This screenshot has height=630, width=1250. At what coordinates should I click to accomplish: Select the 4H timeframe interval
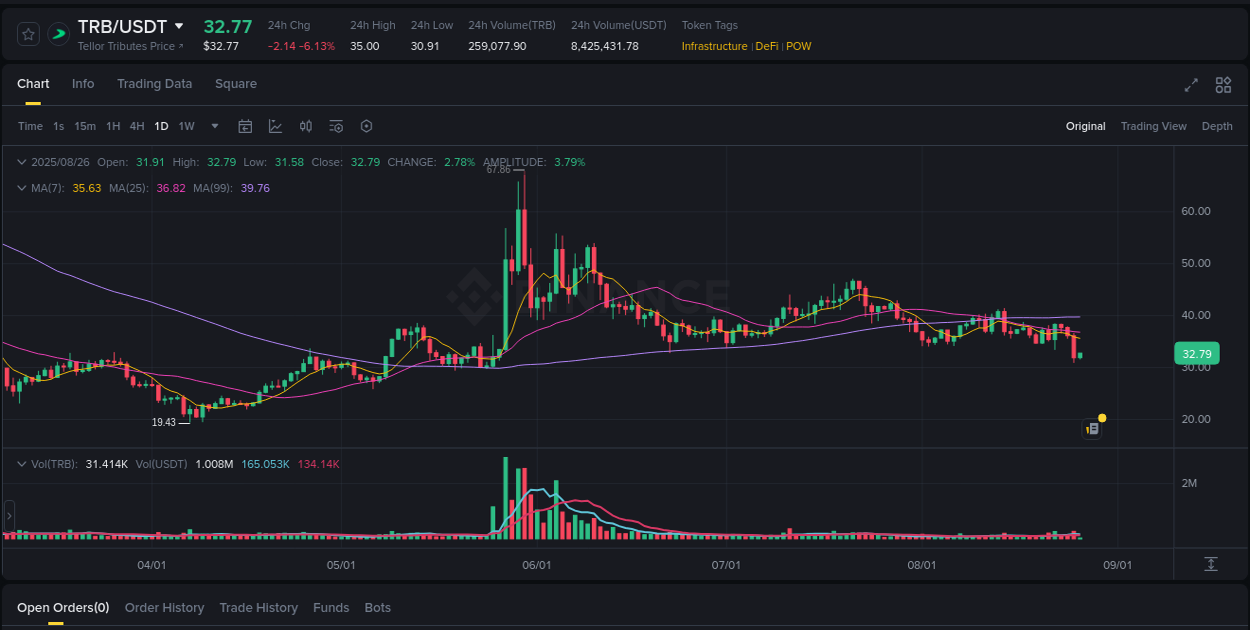click(x=137, y=126)
